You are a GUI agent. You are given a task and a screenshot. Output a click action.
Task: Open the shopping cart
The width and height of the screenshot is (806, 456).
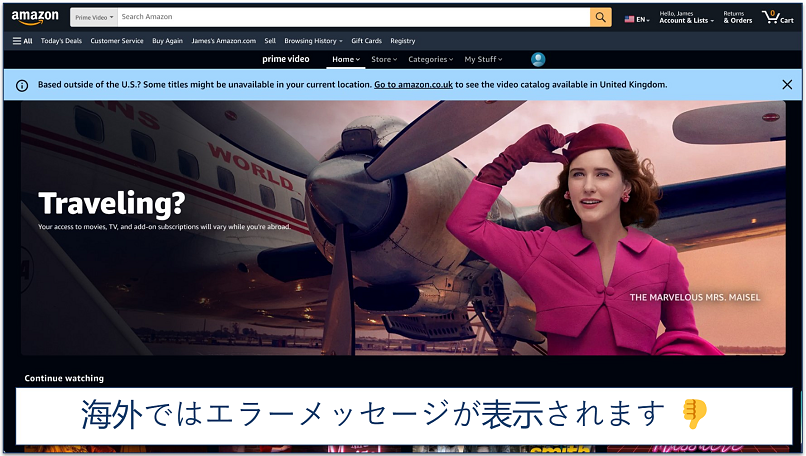coord(777,17)
